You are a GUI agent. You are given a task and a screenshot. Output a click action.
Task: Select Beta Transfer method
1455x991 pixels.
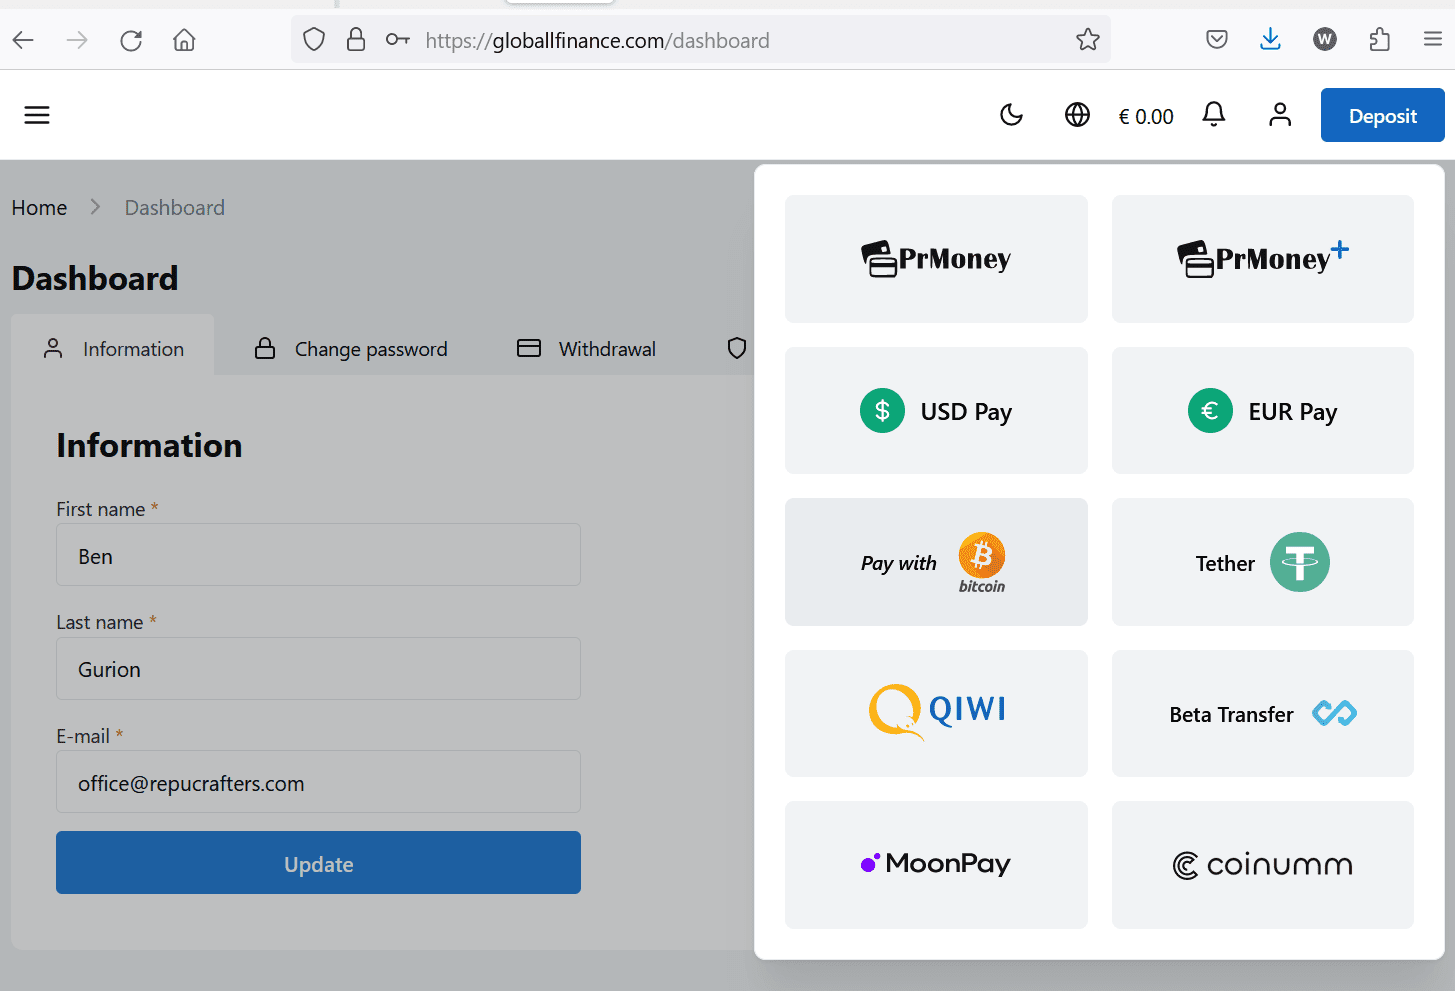[x=1263, y=713]
